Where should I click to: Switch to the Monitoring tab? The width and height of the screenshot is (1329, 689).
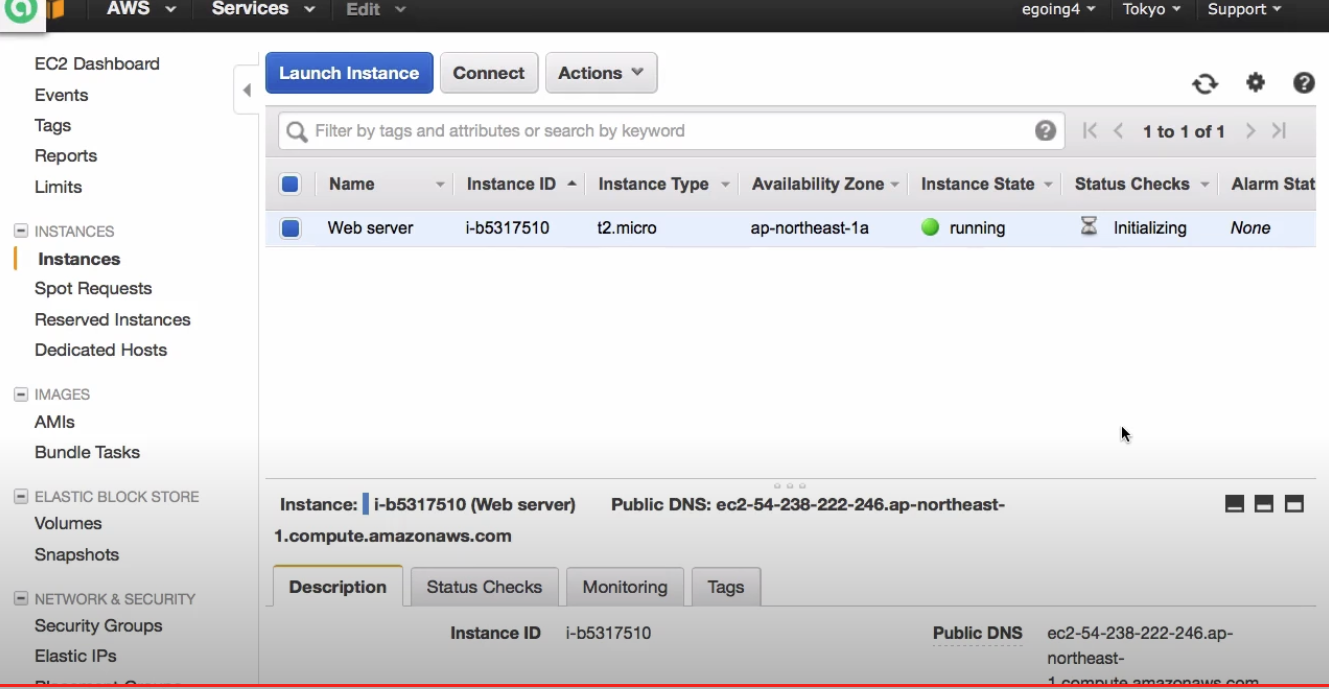625,587
